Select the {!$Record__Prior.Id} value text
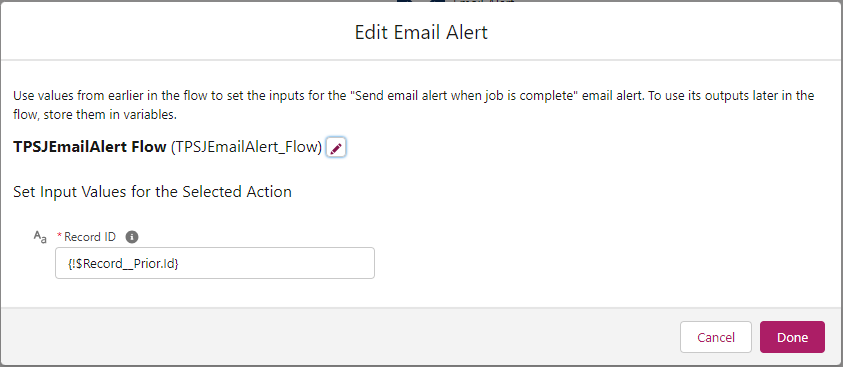This screenshot has width=843, height=367. [x=124, y=263]
